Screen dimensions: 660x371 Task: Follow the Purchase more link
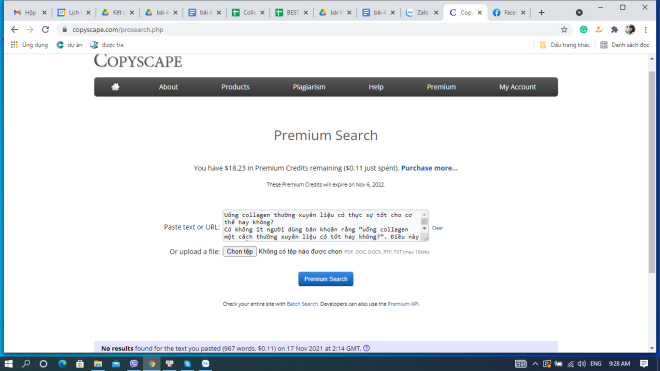[429, 168]
